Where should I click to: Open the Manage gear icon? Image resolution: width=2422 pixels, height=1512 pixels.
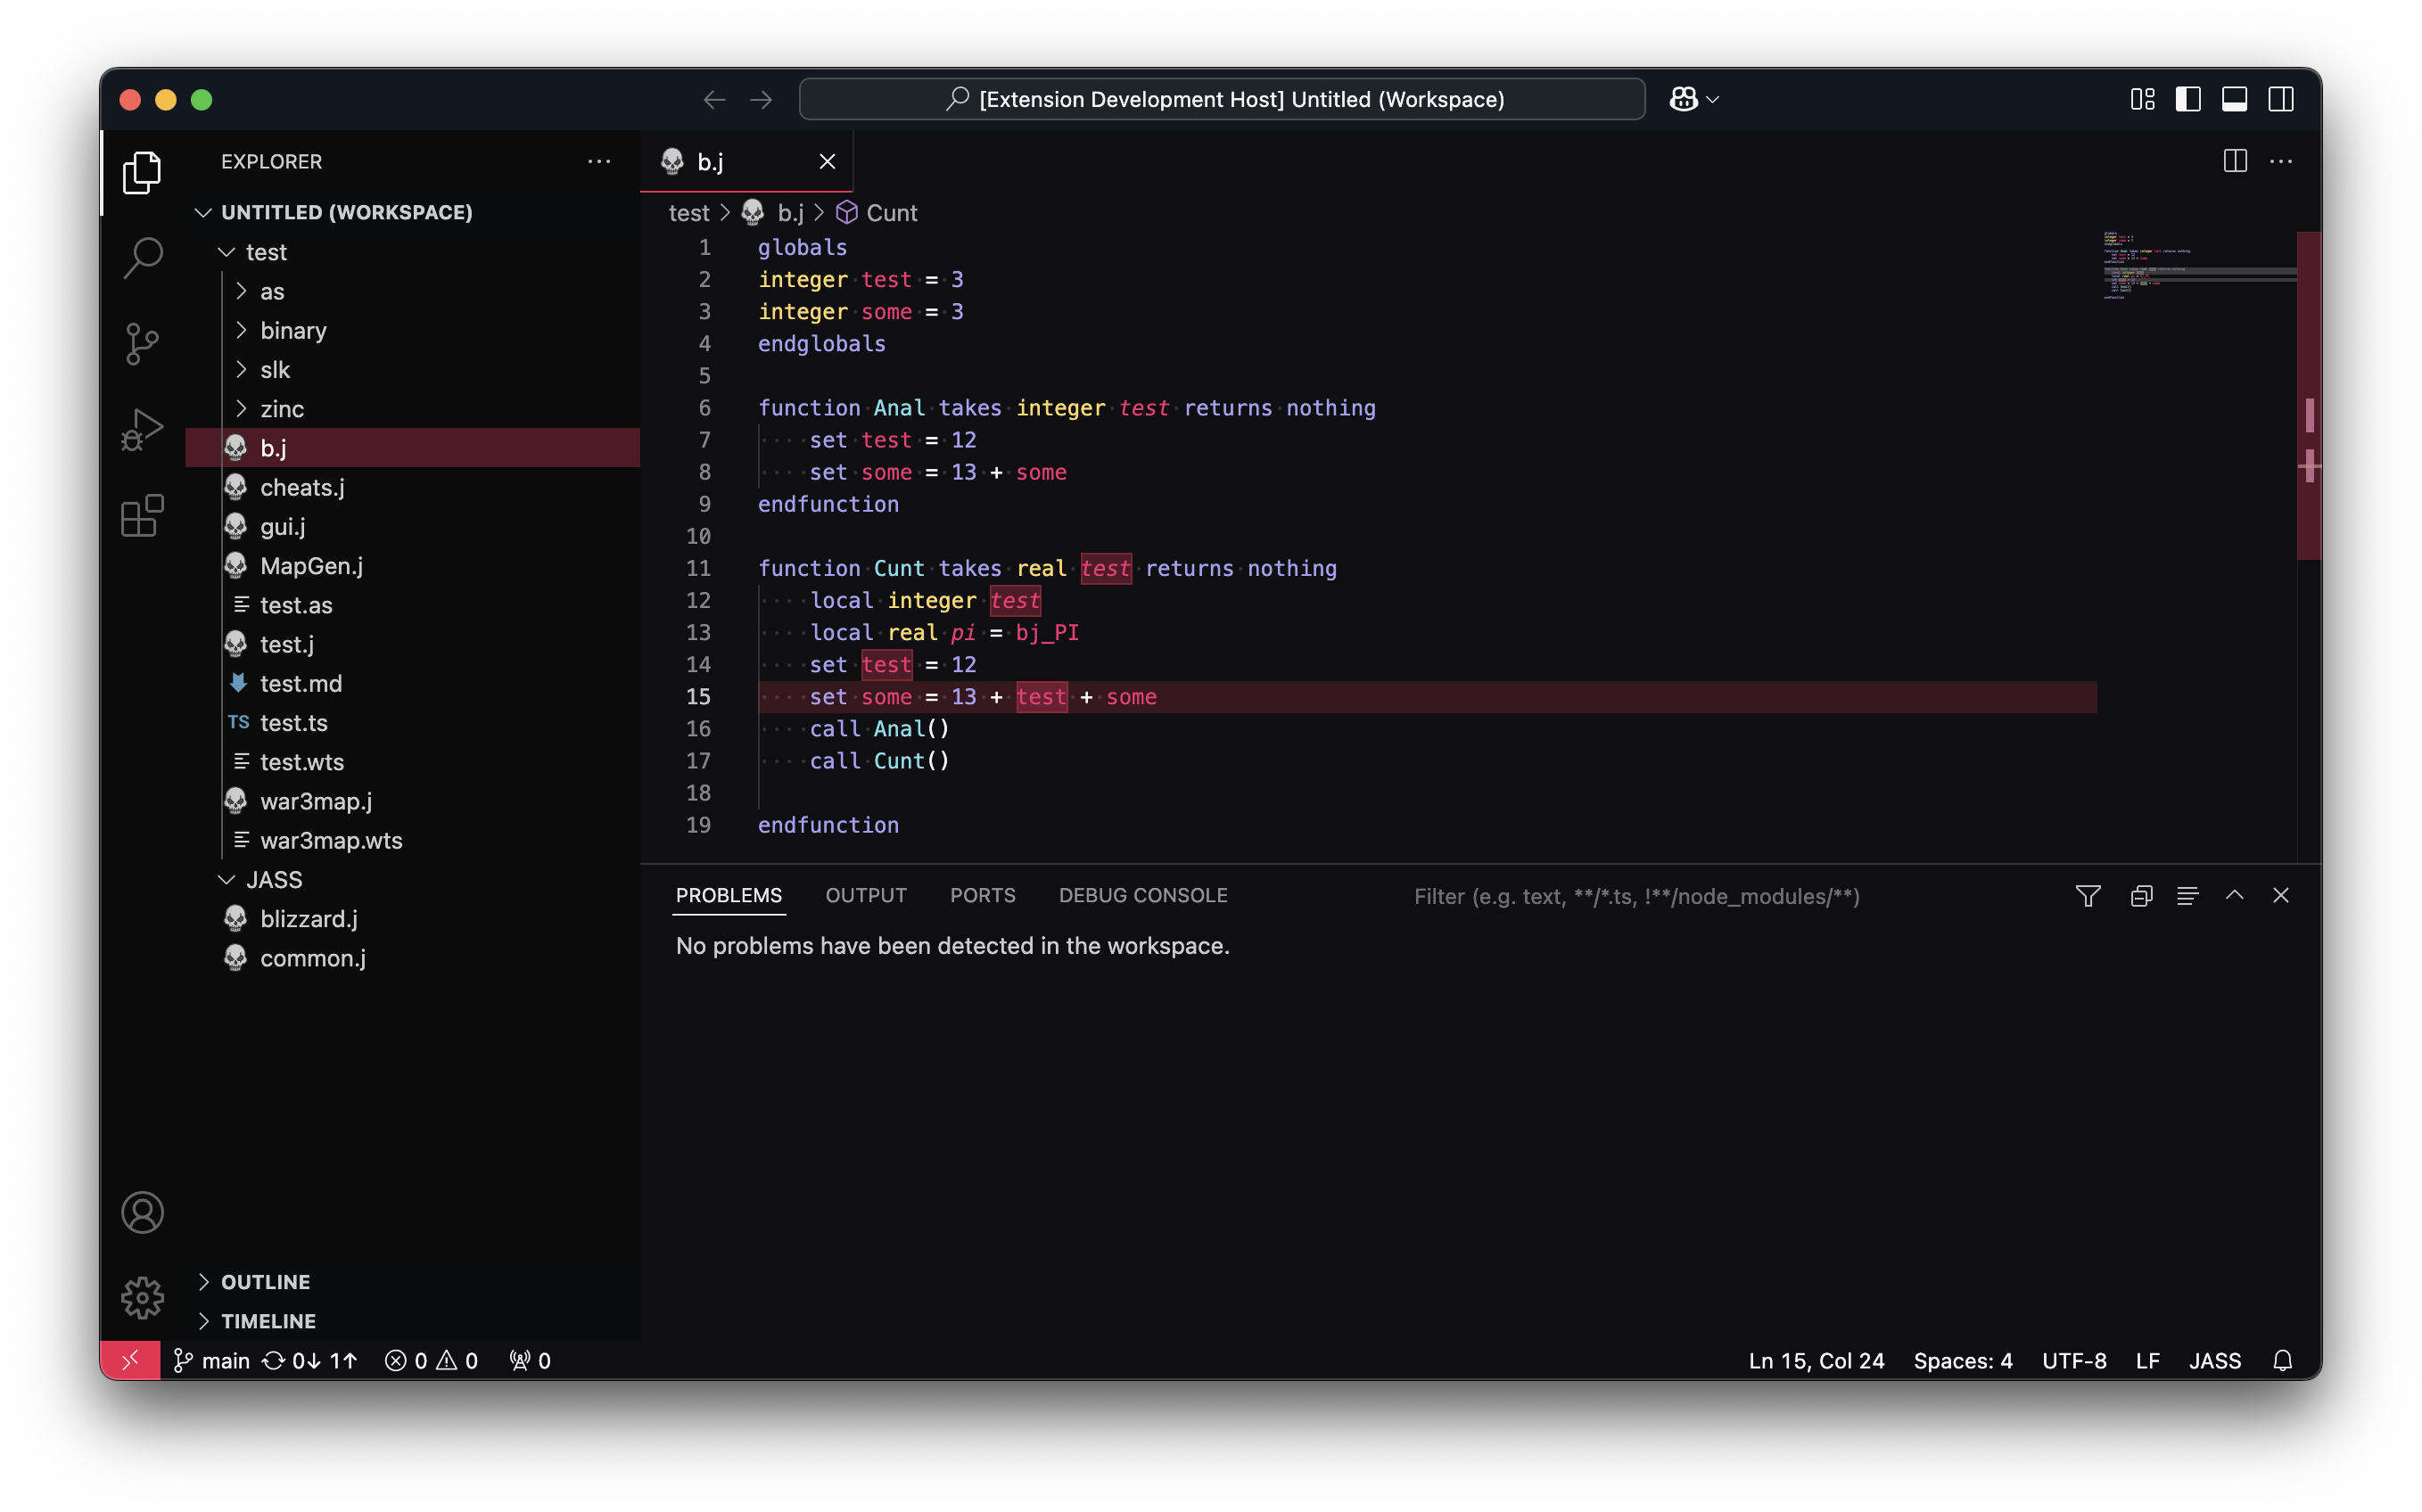[x=142, y=1297]
